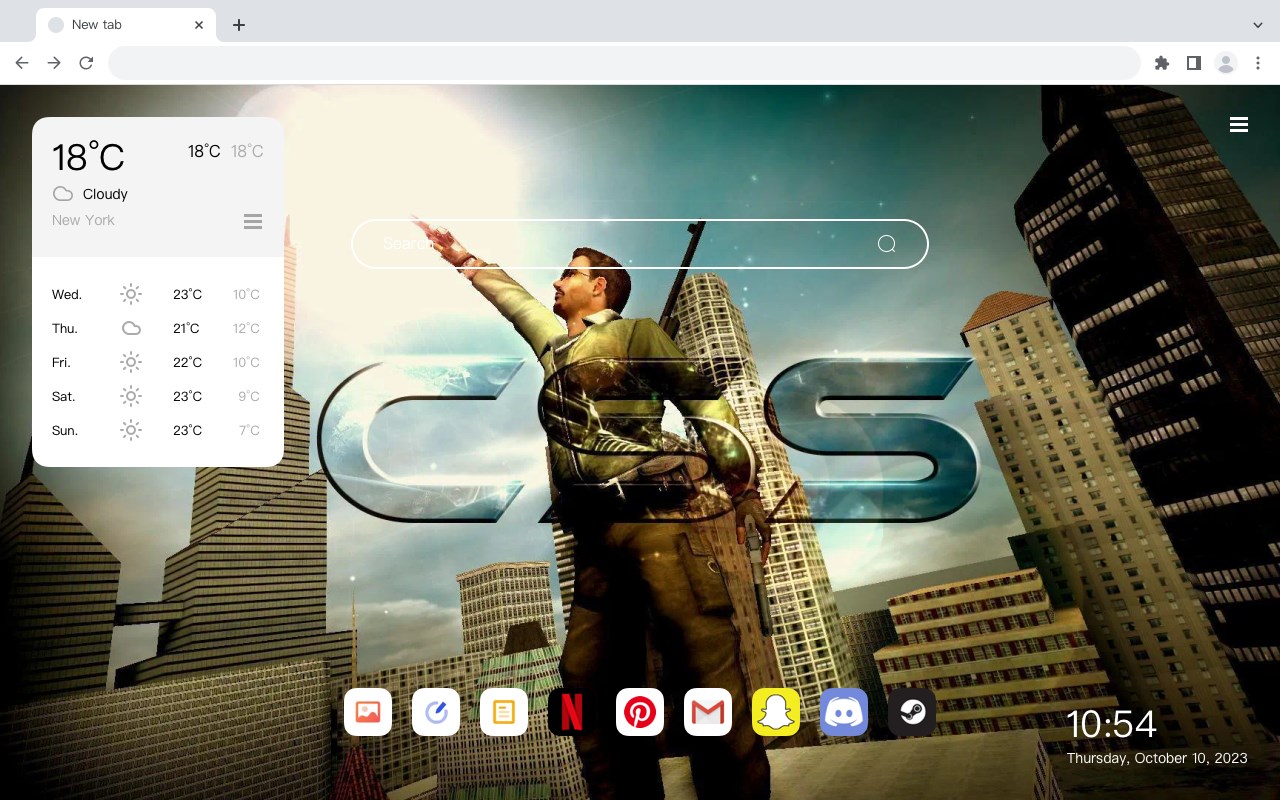The image size is (1280, 800).
Task: Click the Thursday cloud weather icon
Action: (131, 328)
